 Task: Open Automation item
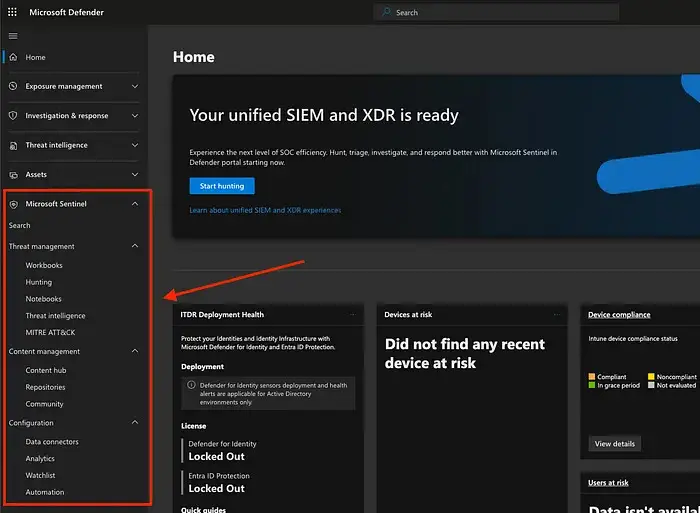(45, 492)
